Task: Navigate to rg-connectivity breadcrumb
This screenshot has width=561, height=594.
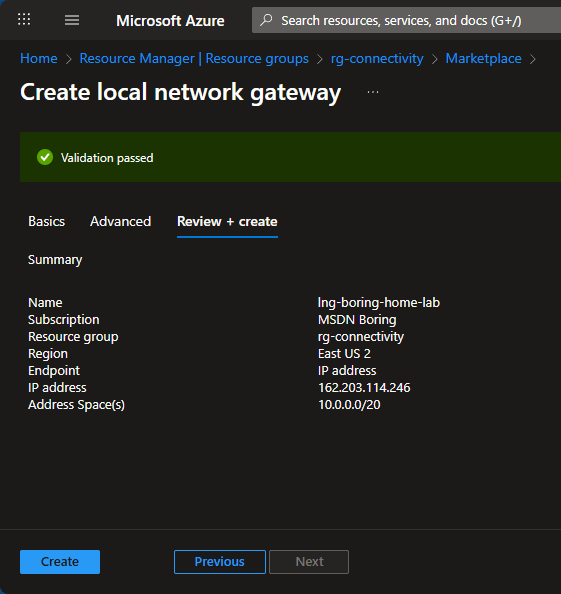Action: click(x=377, y=58)
